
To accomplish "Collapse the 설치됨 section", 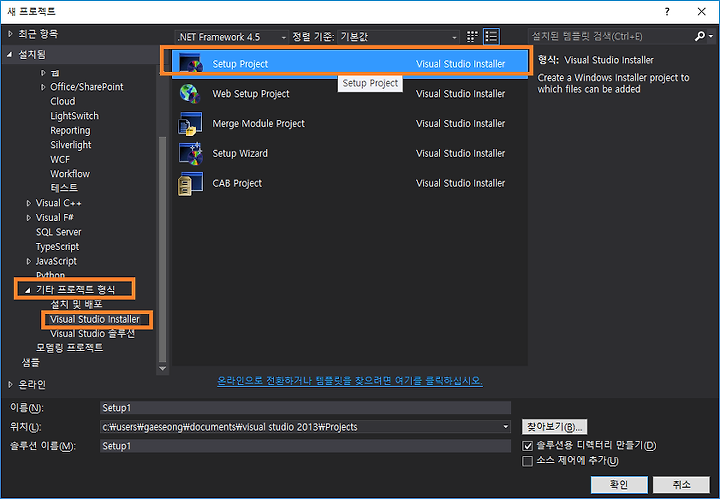I will pos(10,55).
